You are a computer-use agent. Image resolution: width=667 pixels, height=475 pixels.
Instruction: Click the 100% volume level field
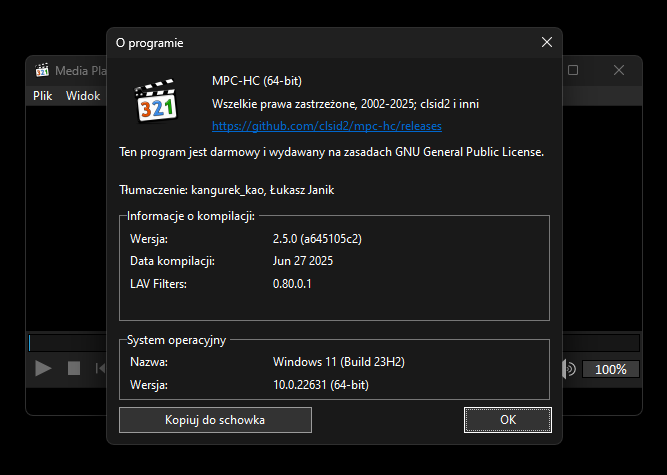pyautogui.click(x=610, y=369)
